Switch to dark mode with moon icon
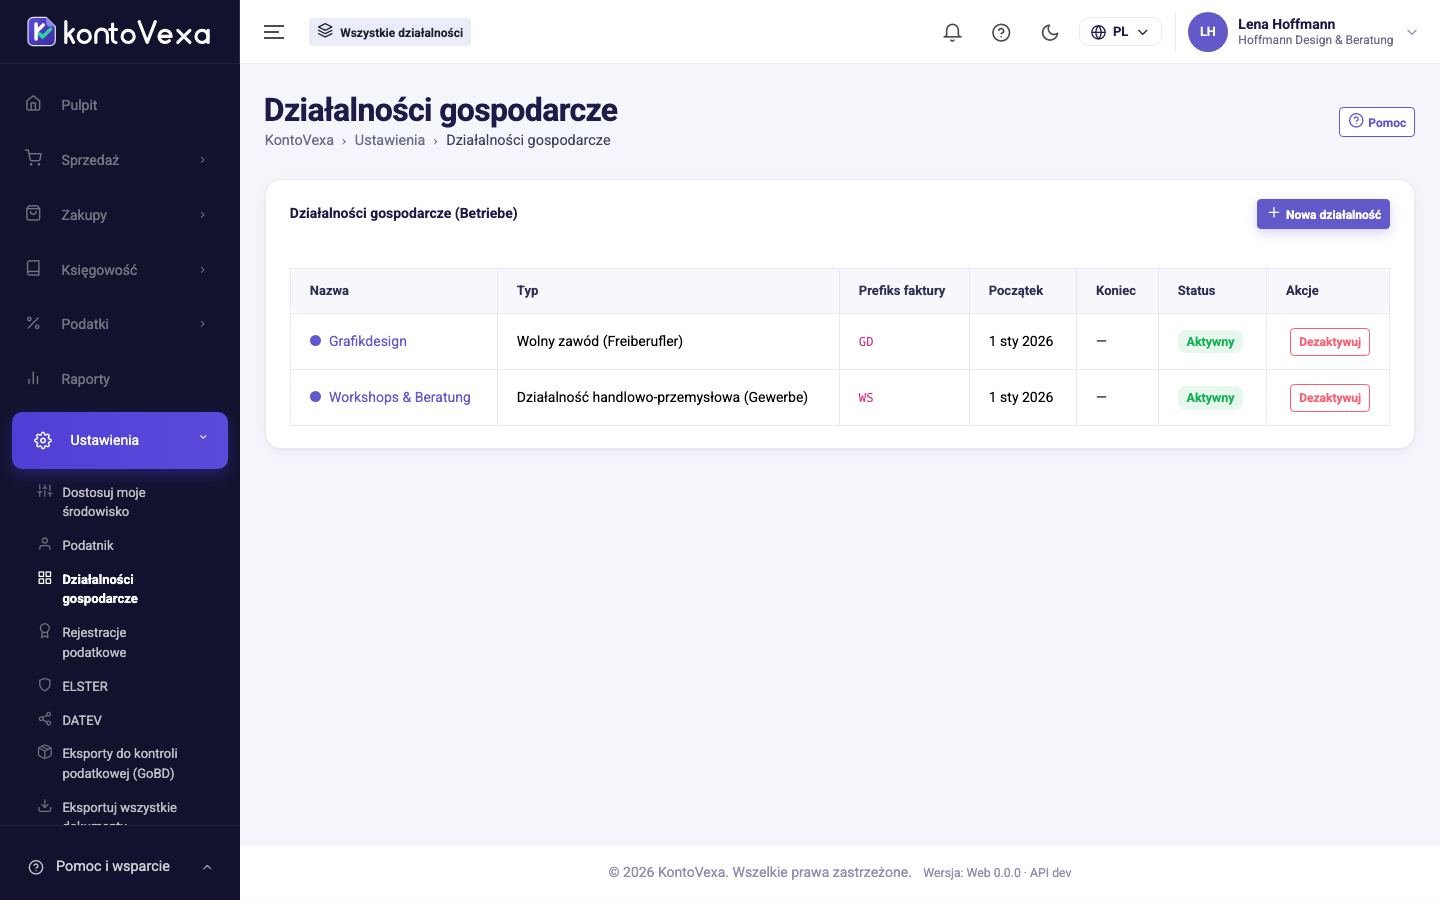 1050,32
